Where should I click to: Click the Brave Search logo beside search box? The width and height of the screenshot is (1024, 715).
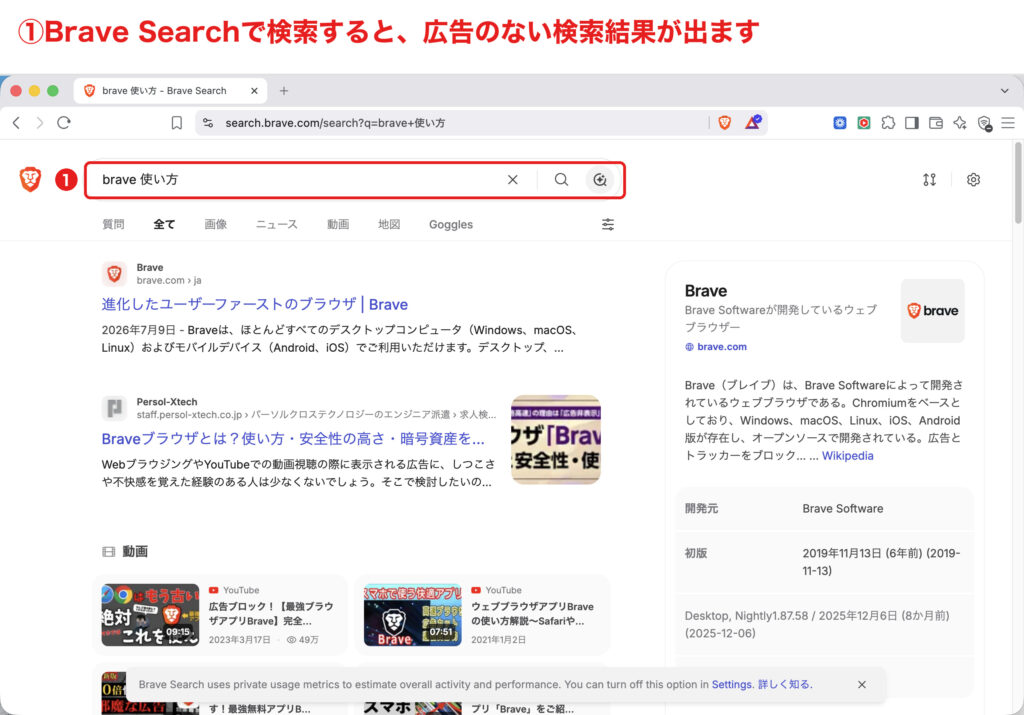[30, 179]
